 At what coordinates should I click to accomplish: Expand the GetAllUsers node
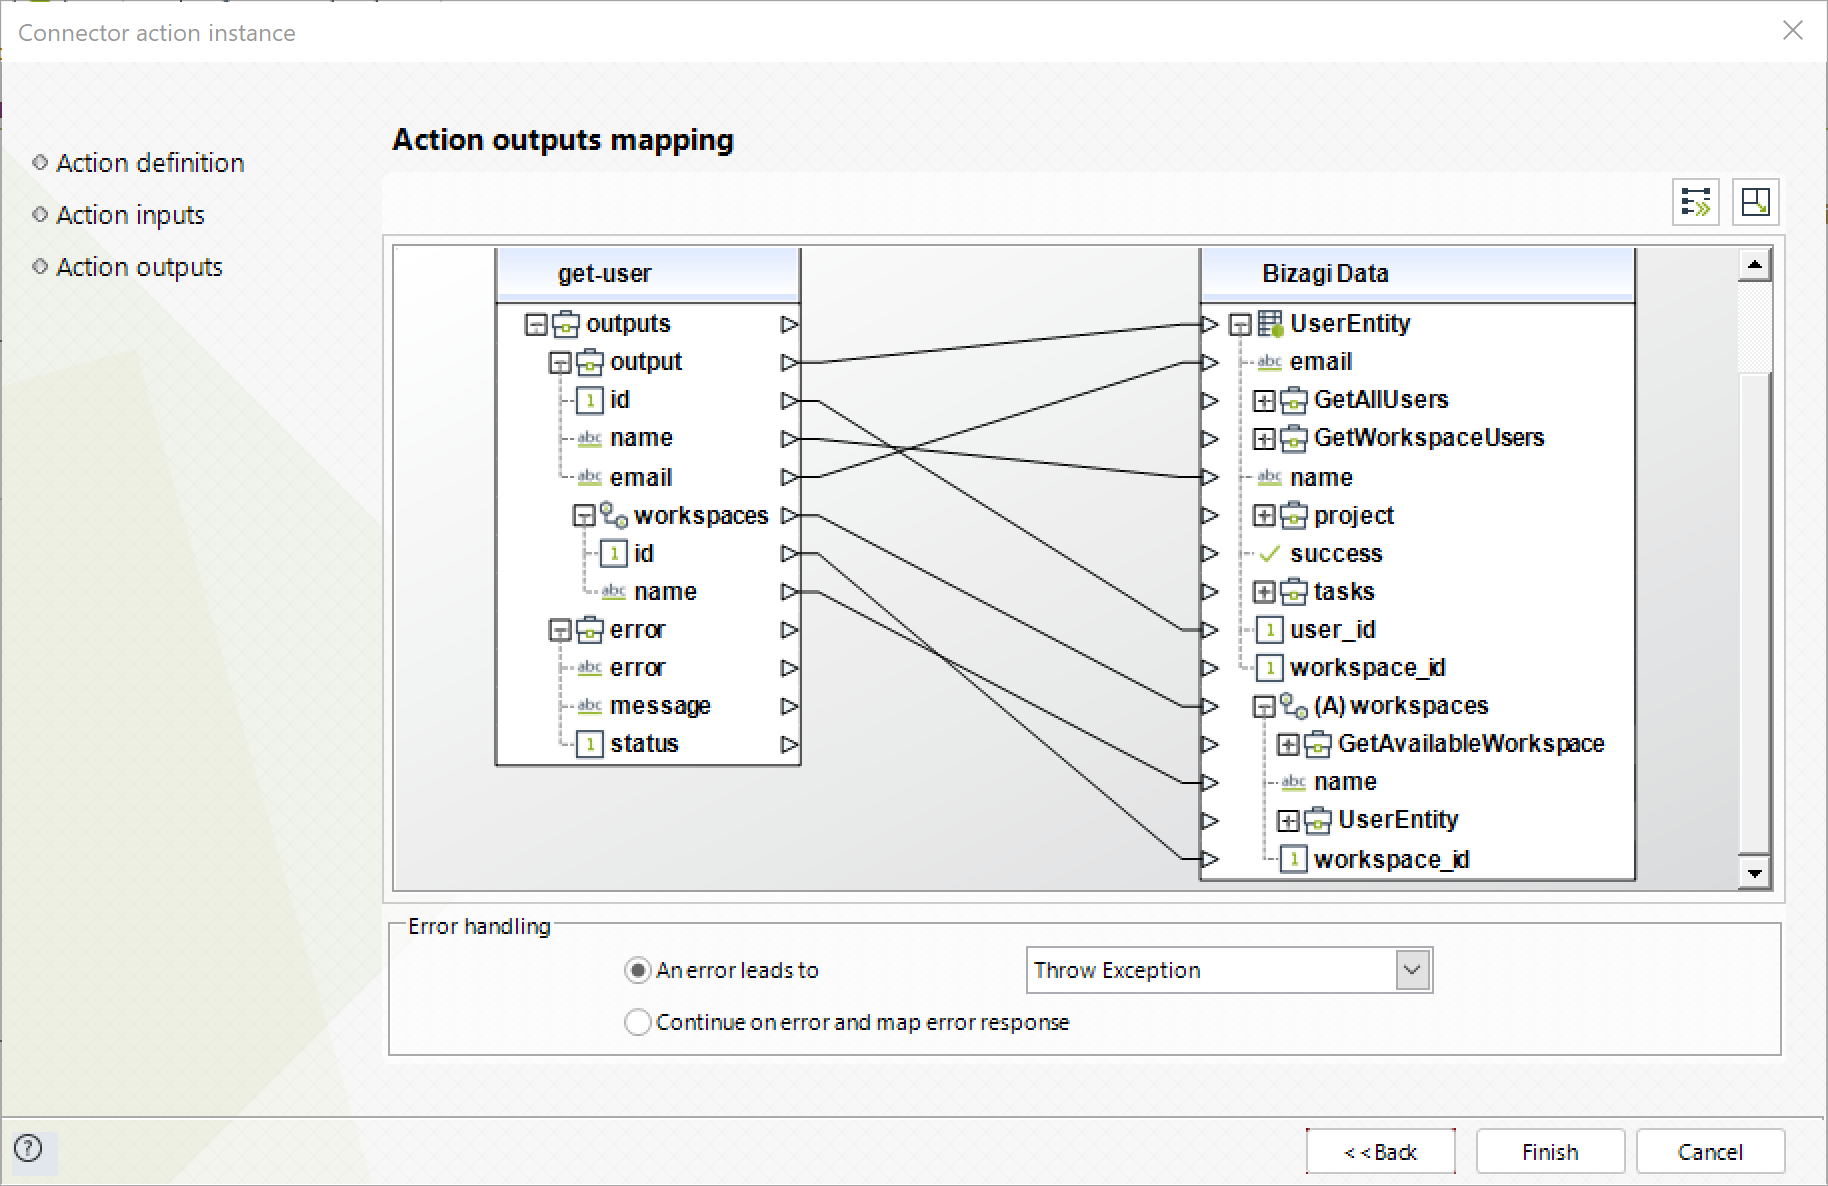1264,401
